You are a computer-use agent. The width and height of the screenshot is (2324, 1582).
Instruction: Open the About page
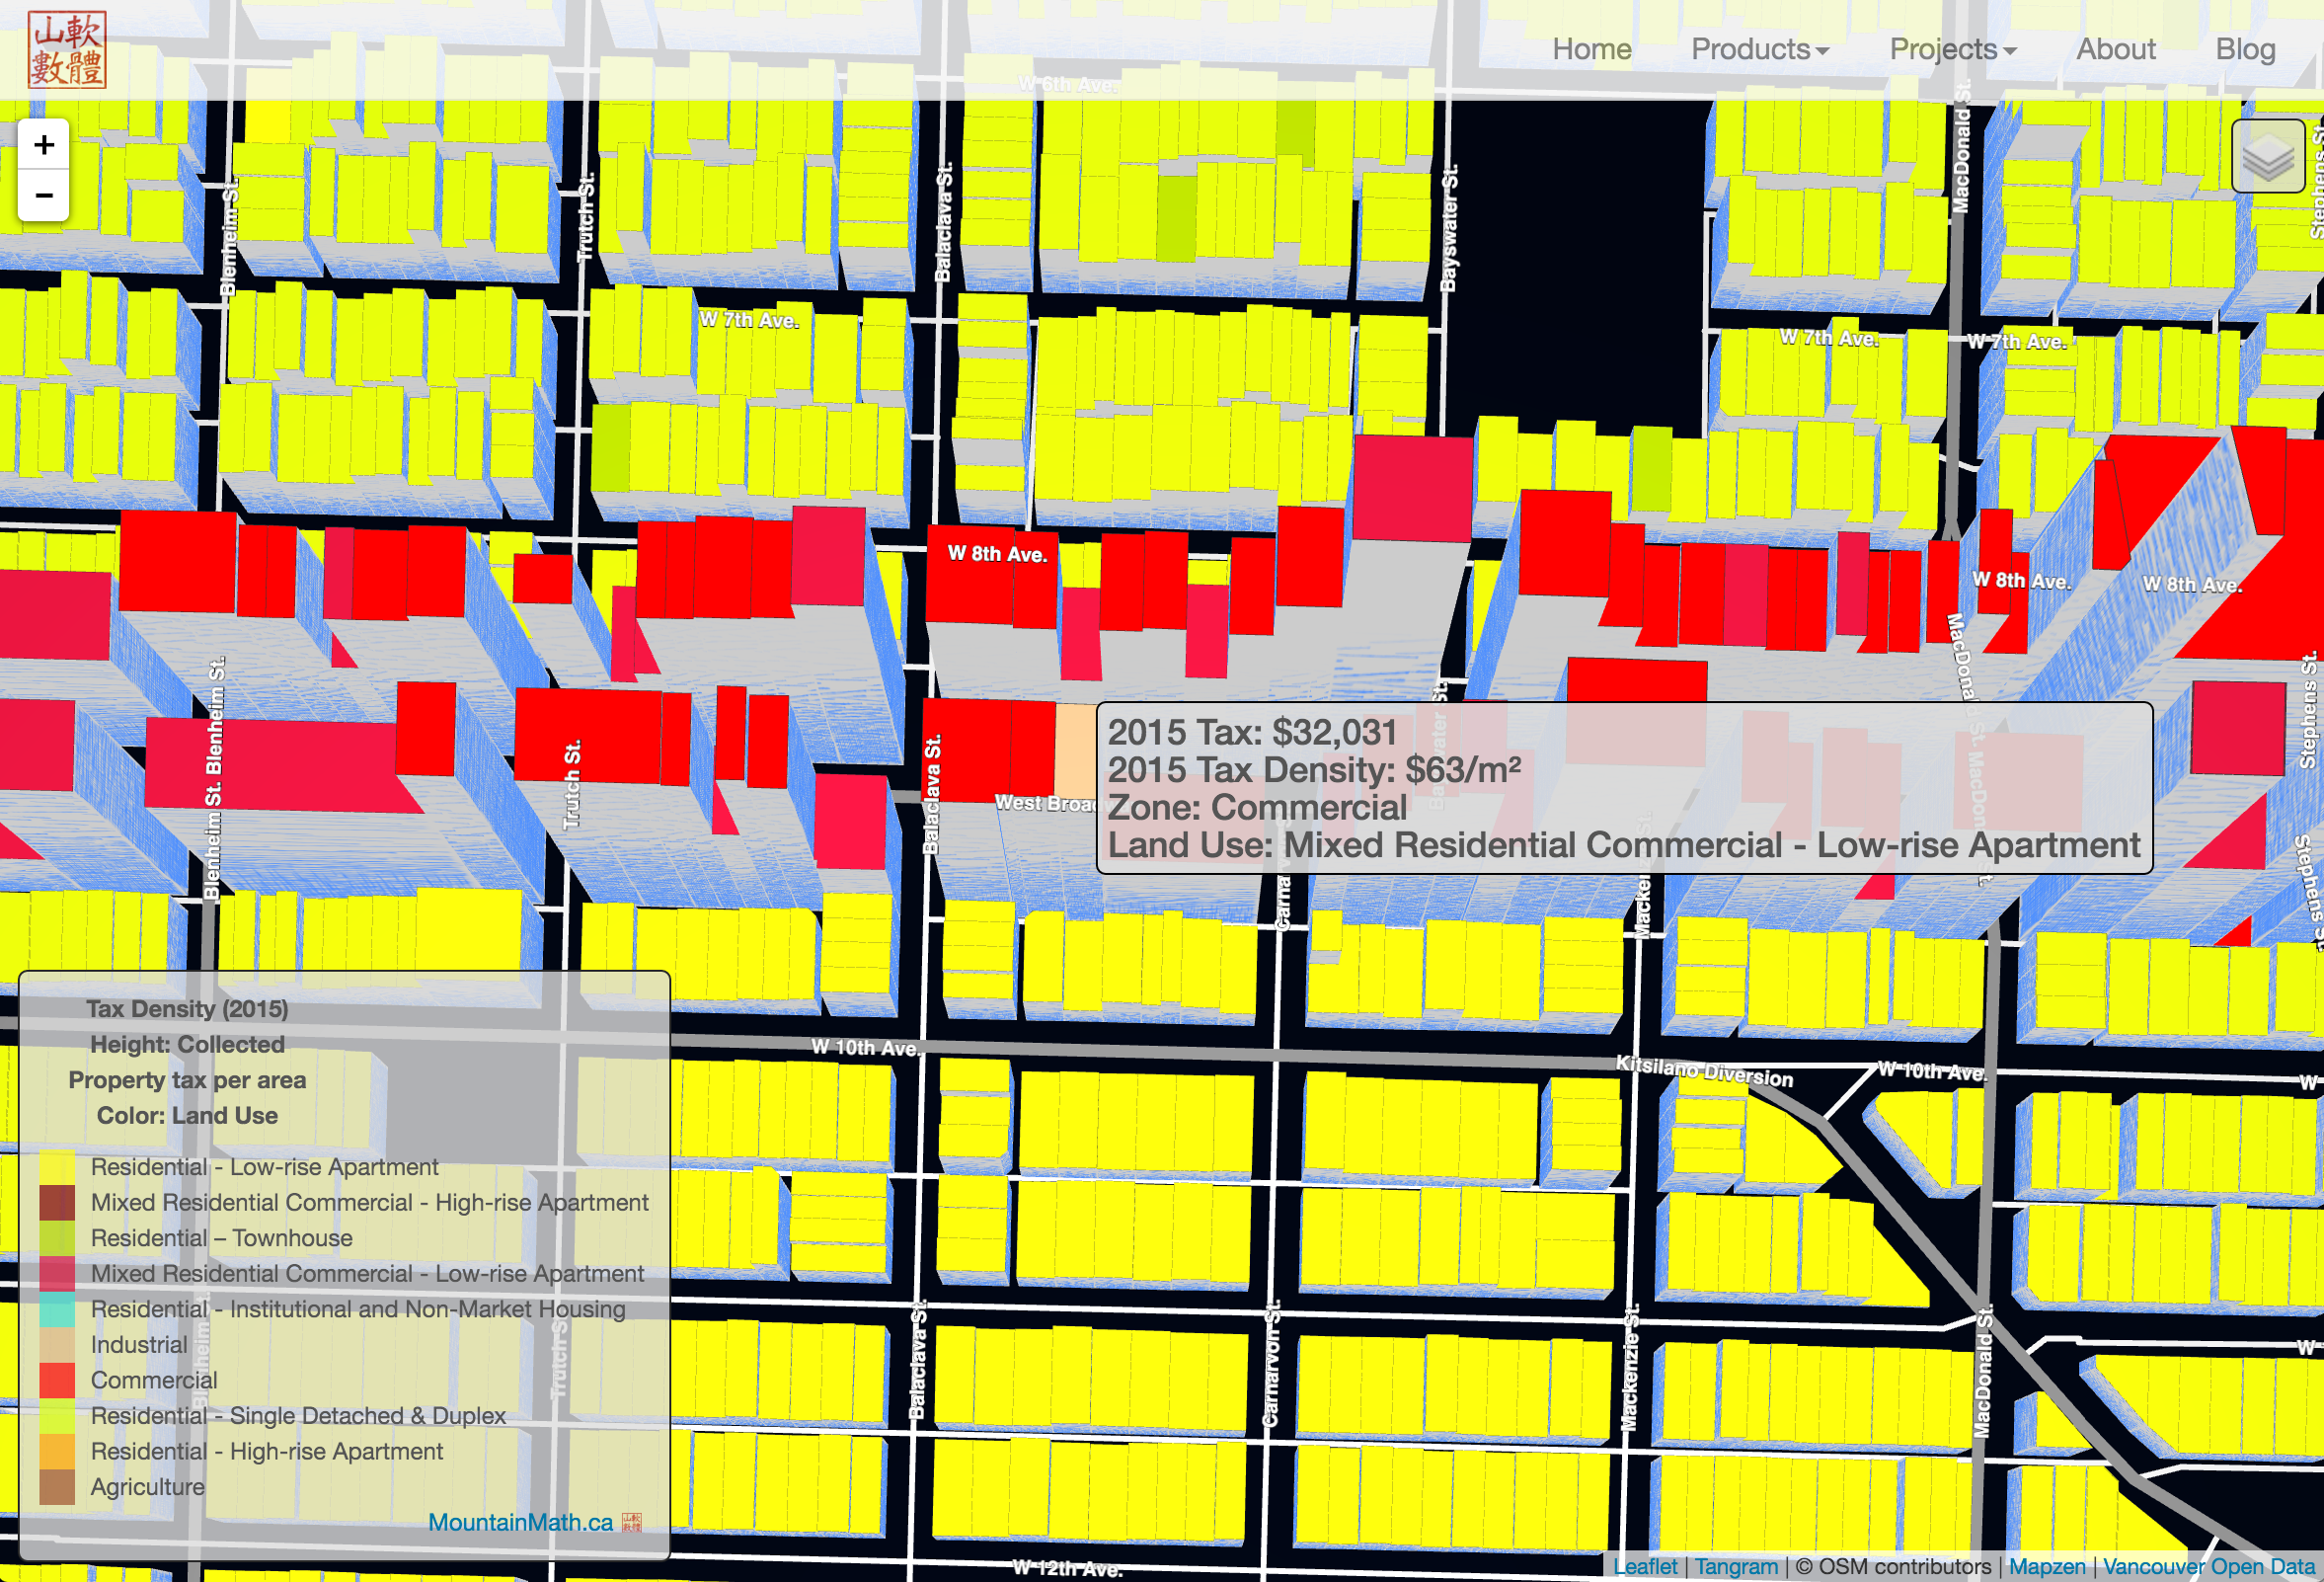pos(2115,49)
